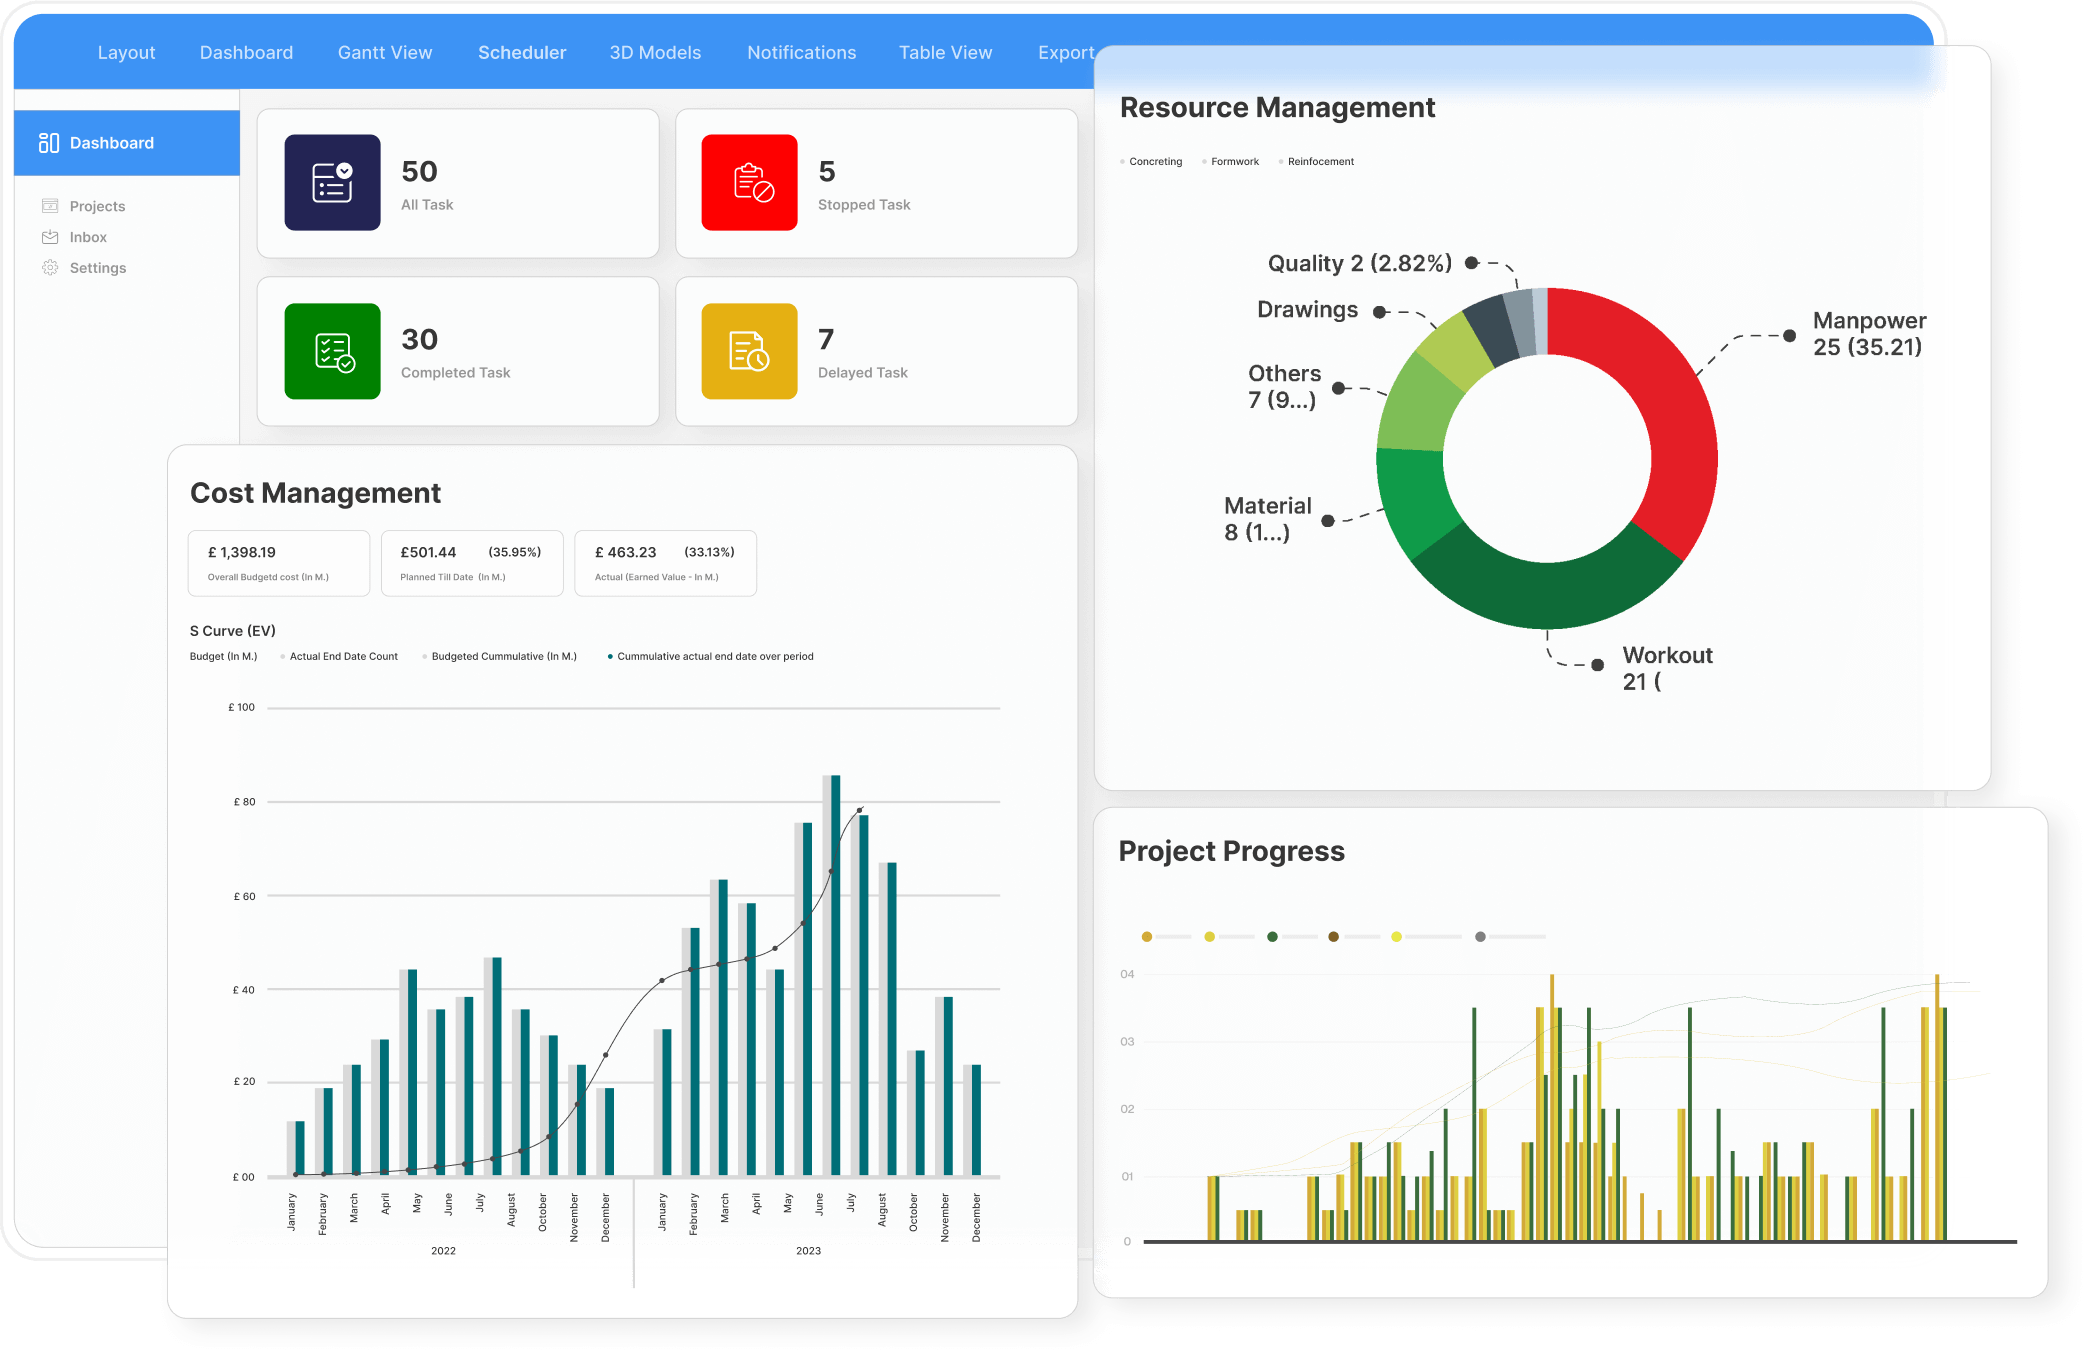
Task: Click the Table View link
Action: 945,52
